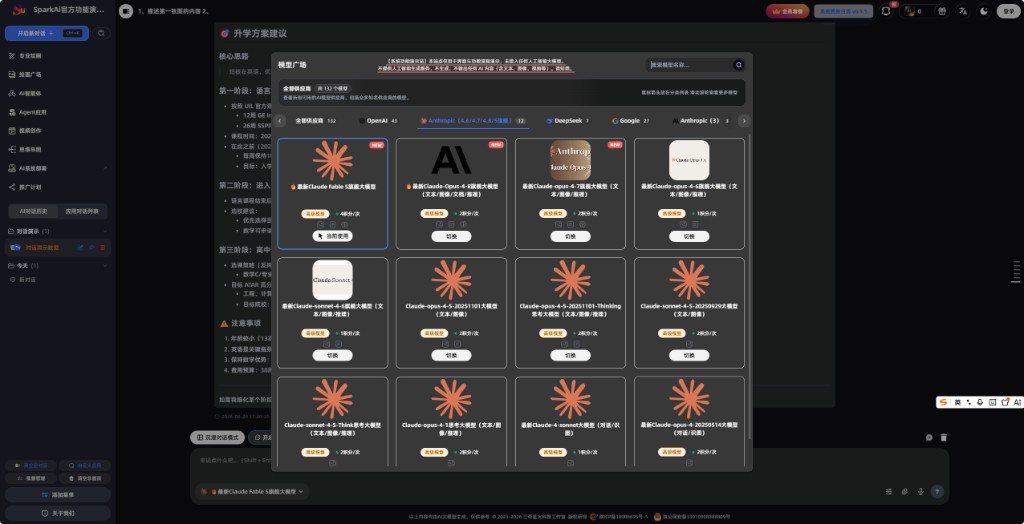Click the red delete icon on 对话演示数据
The width and height of the screenshot is (1024, 524).
coord(103,248)
